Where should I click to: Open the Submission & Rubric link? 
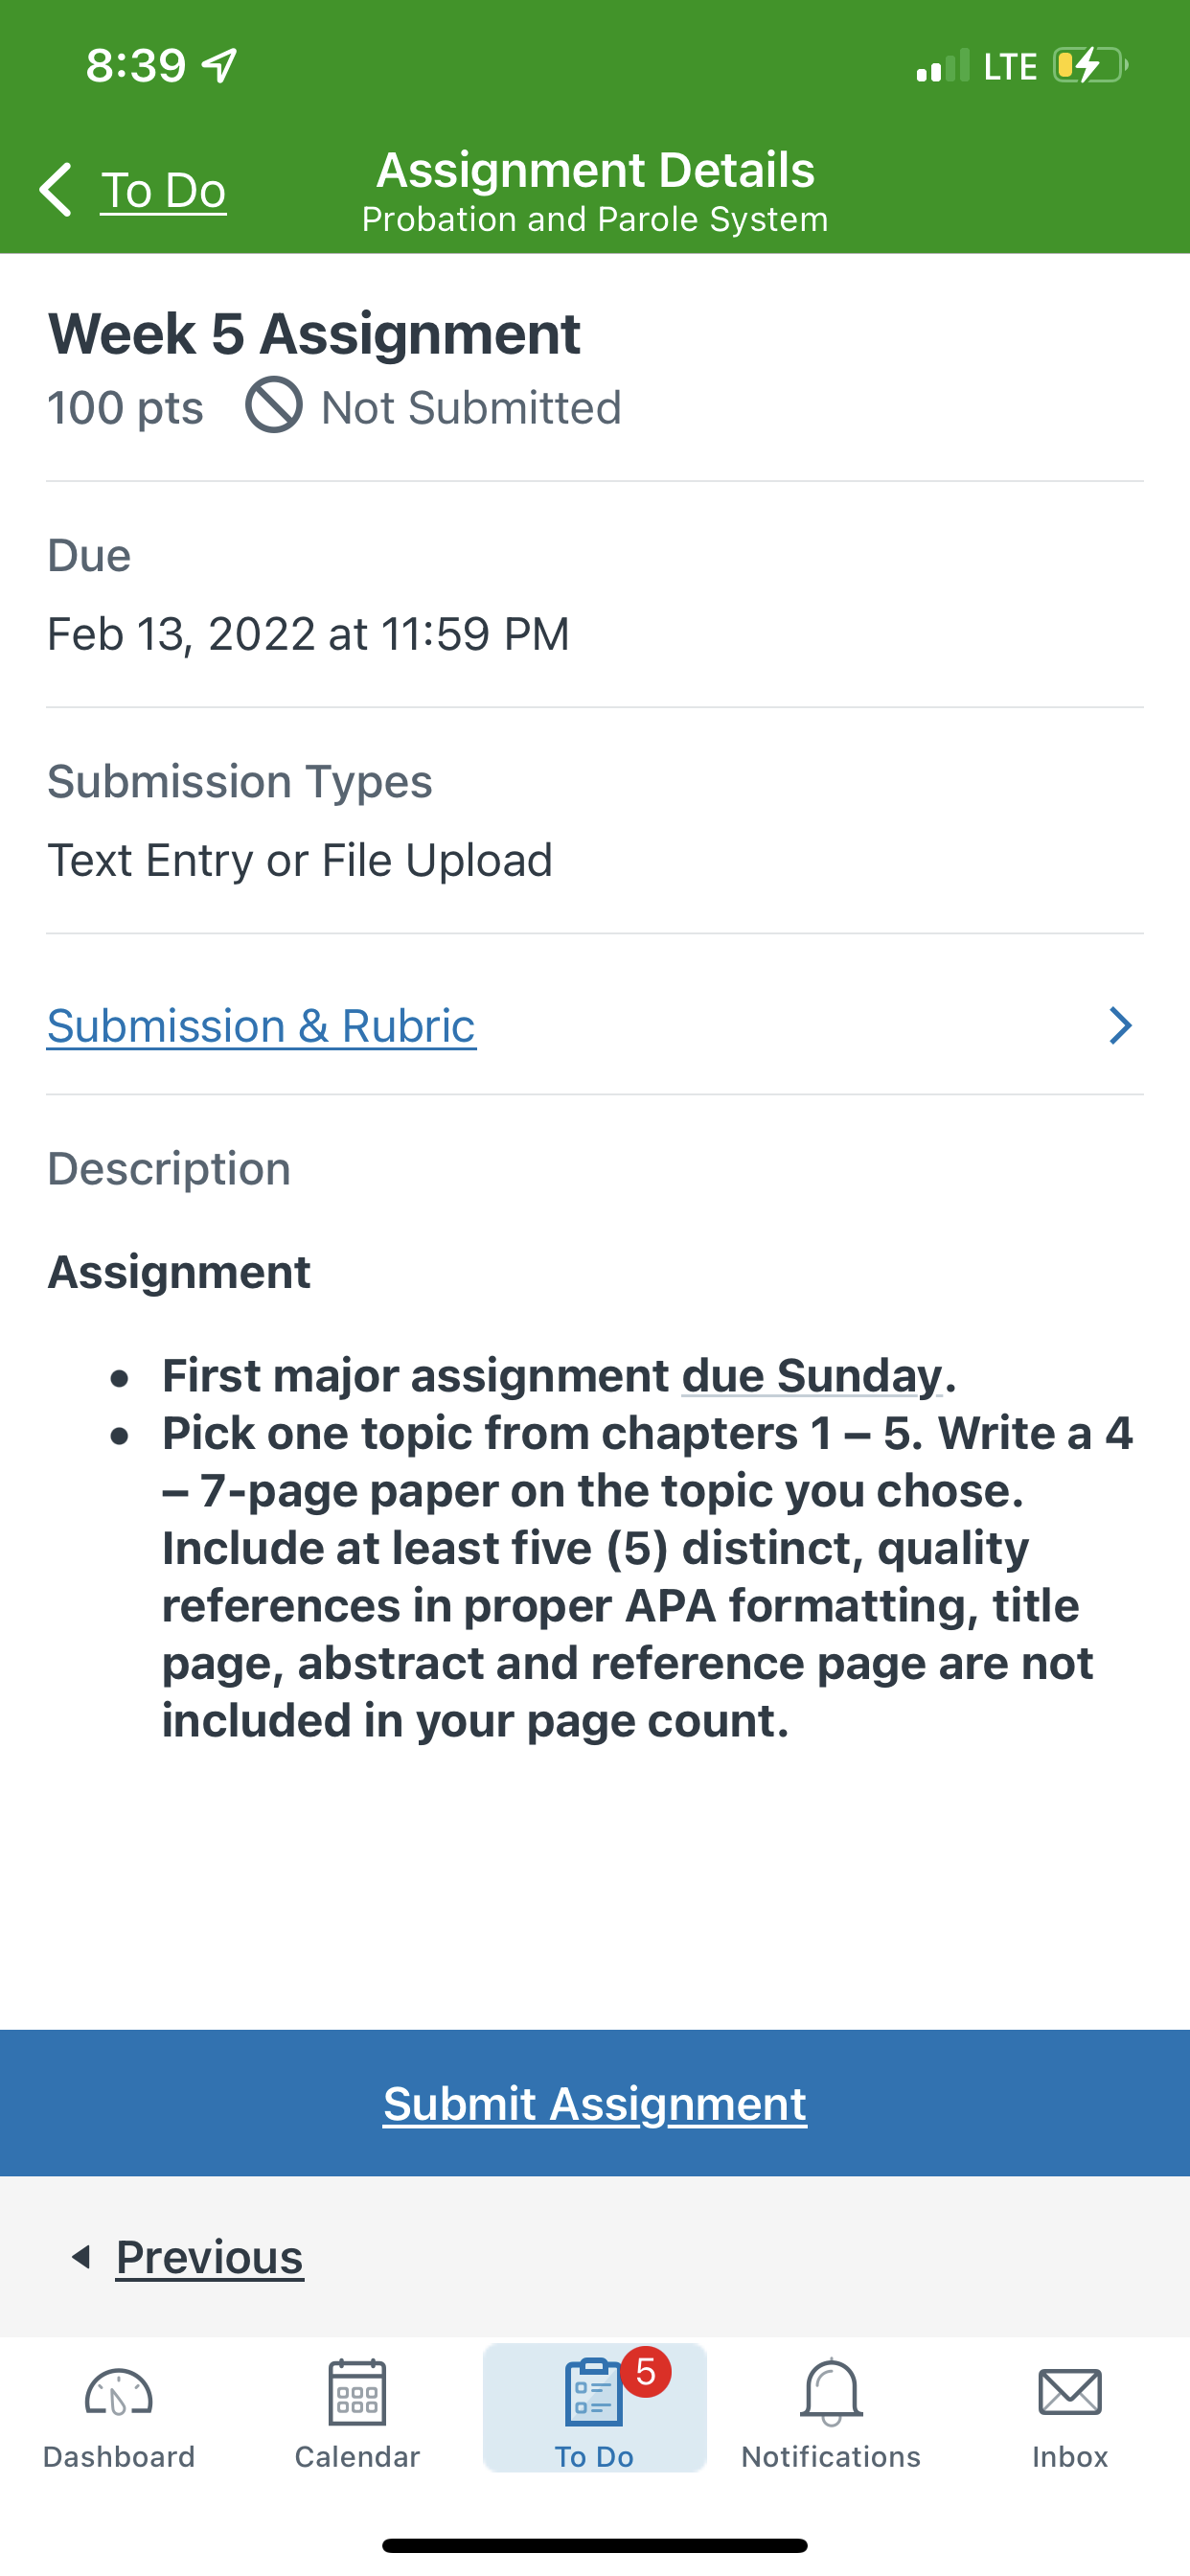[262, 1026]
